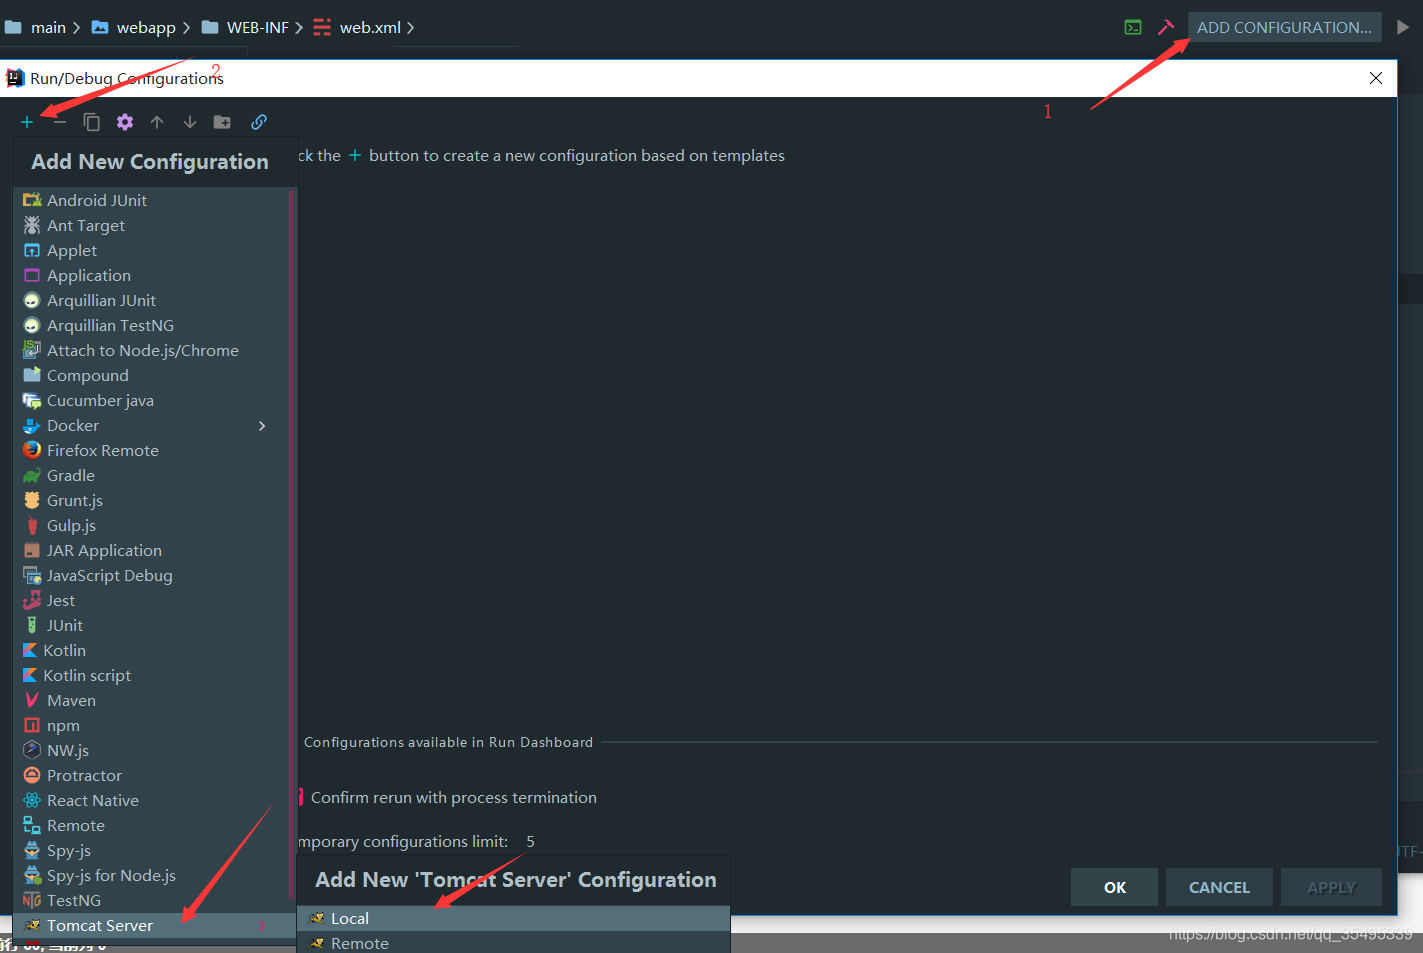Select Remote configuration type in left list
This screenshot has width=1423, height=953.
click(150, 825)
